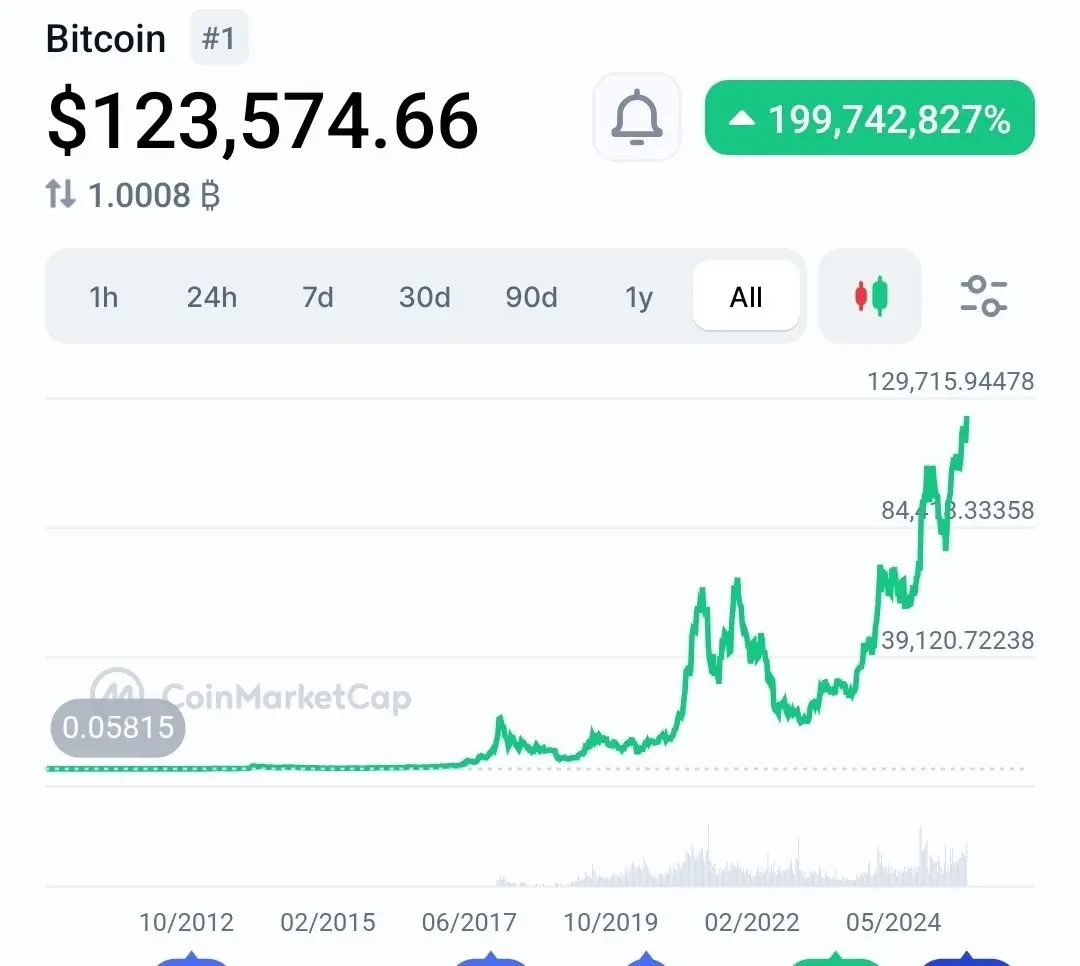Tap the small green arrow in percentage badge
The height and width of the screenshot is (966, 1080).
[742, 119]
